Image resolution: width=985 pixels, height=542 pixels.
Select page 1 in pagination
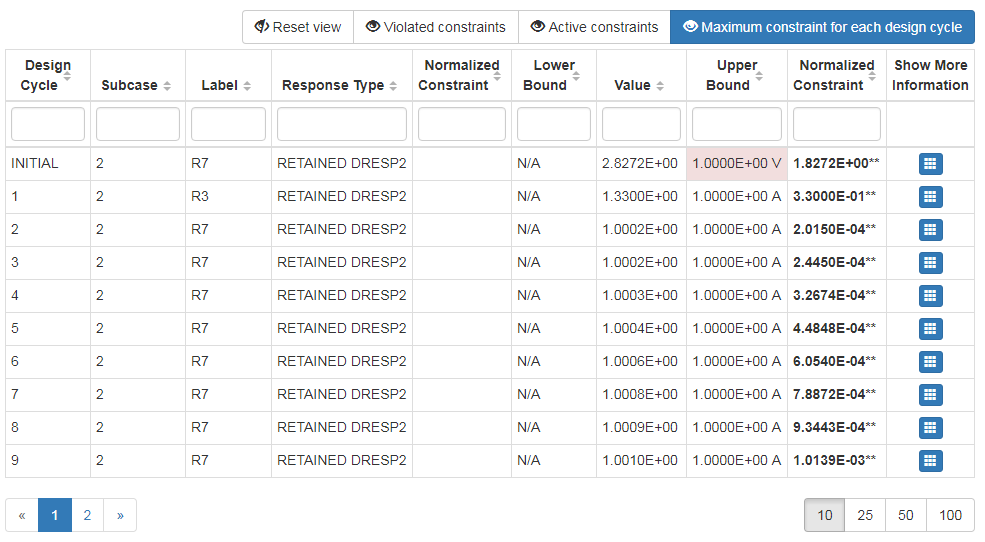pyautogui.click(x=55, y=515)
